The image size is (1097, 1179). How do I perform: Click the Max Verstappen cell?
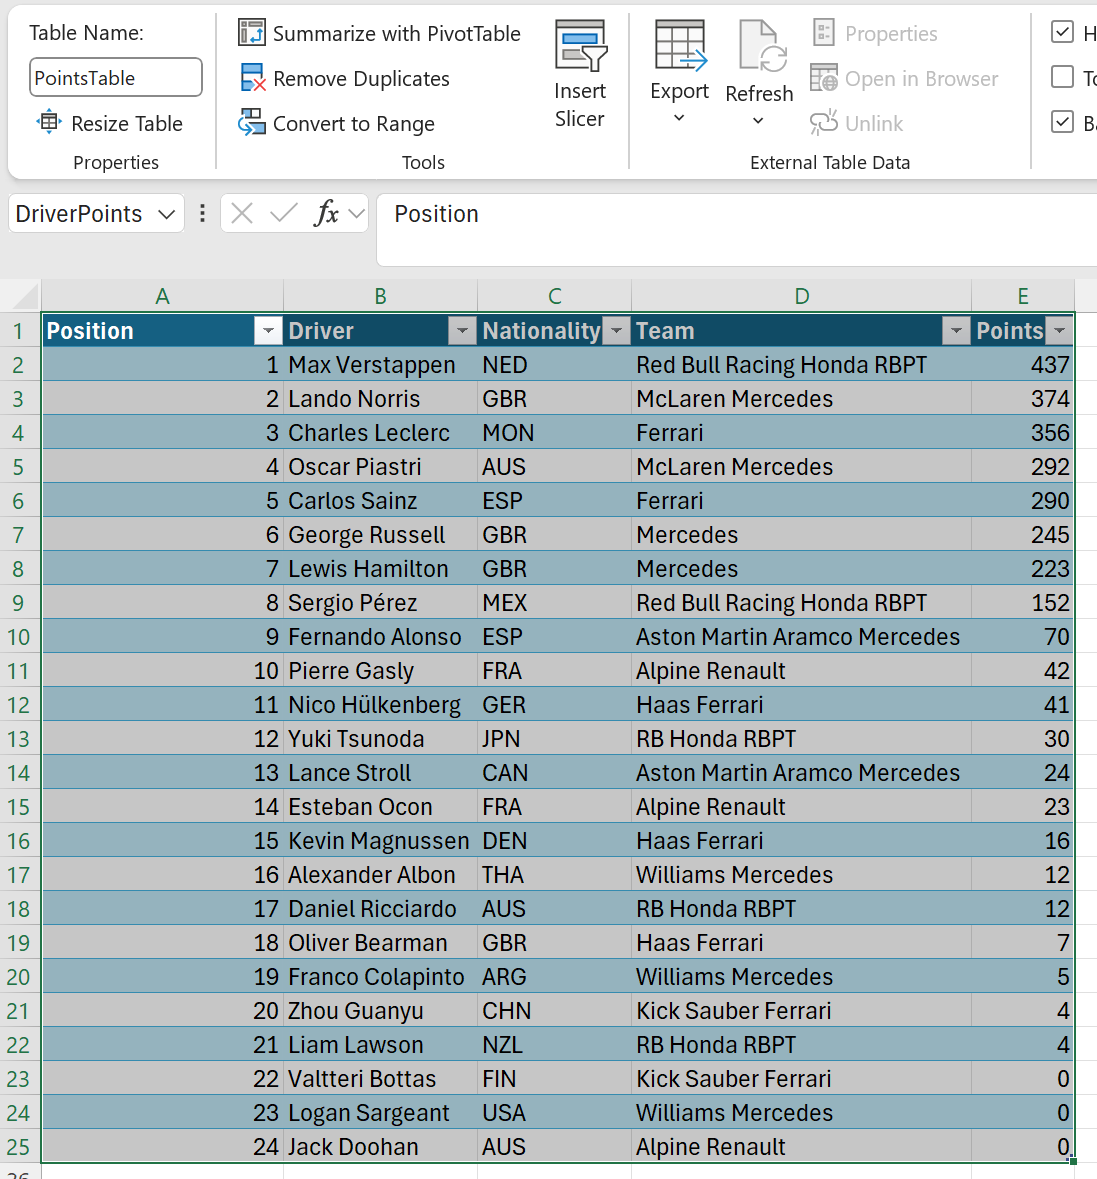point(371,365)
